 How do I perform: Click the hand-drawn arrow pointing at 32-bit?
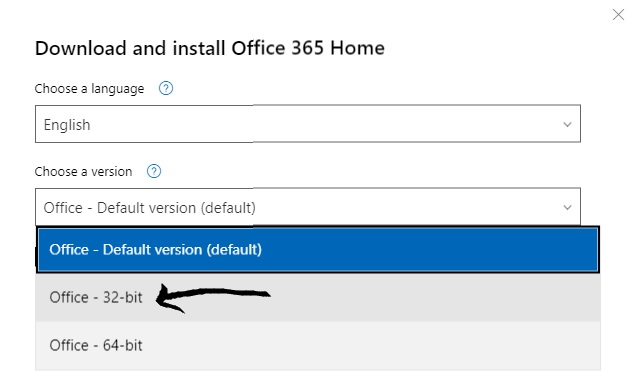click(212, 298)
